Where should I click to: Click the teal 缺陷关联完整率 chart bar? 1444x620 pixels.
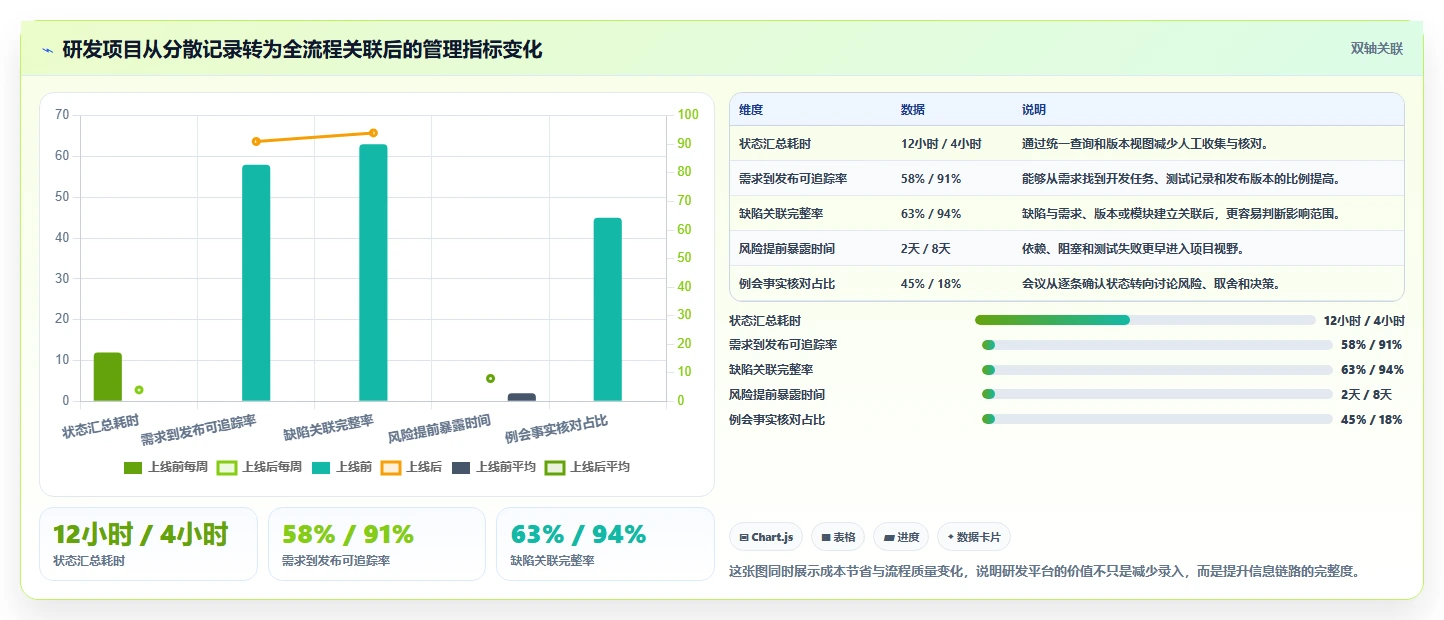click(x=373, y=273)
